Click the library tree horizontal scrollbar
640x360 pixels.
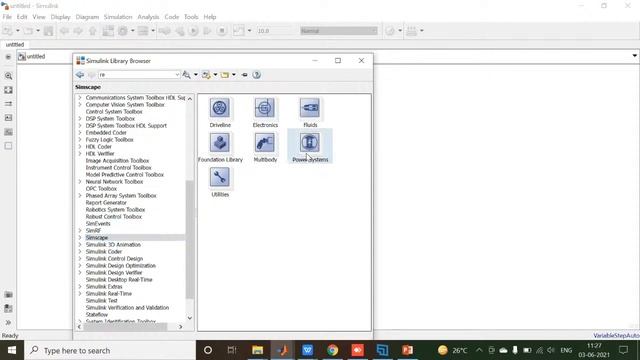pyautogui.click(x=124, y=327)
